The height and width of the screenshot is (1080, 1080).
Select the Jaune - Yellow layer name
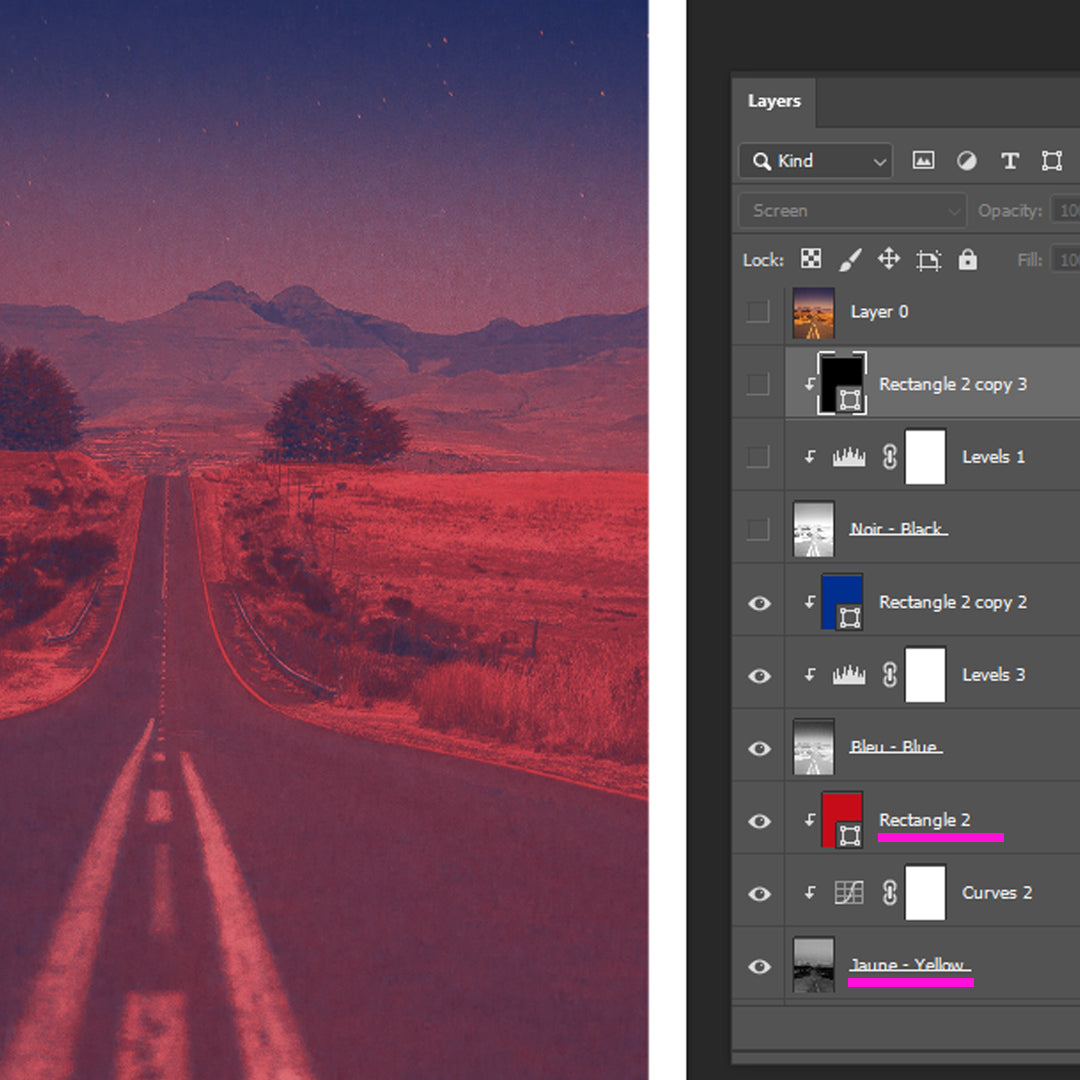(x=907, y=966)
